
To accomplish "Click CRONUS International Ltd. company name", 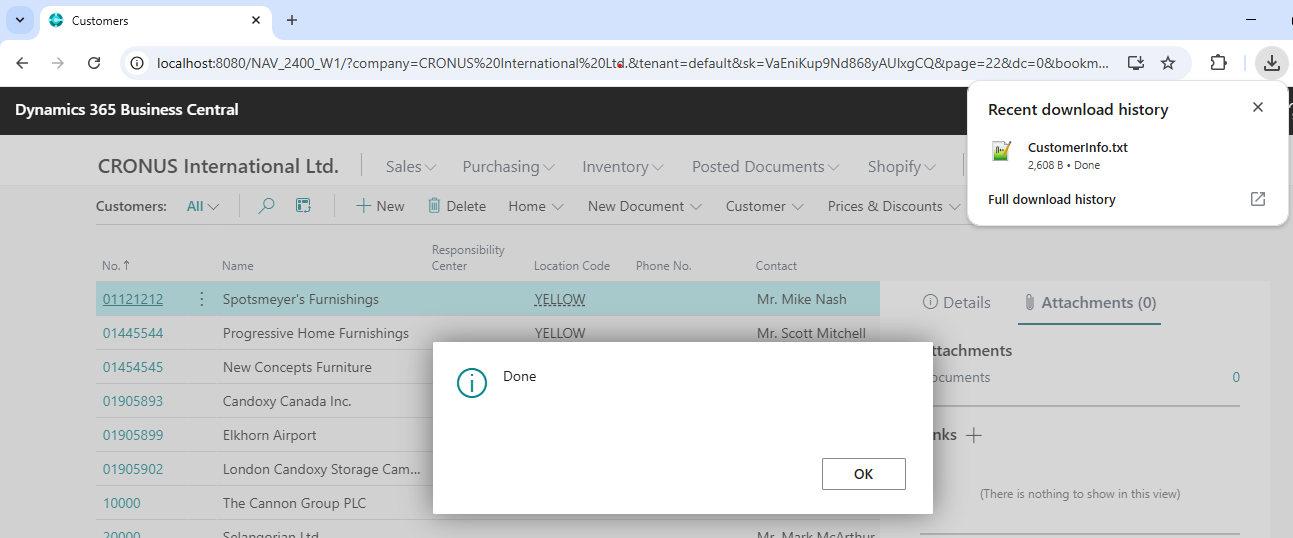I will point(218,166).
